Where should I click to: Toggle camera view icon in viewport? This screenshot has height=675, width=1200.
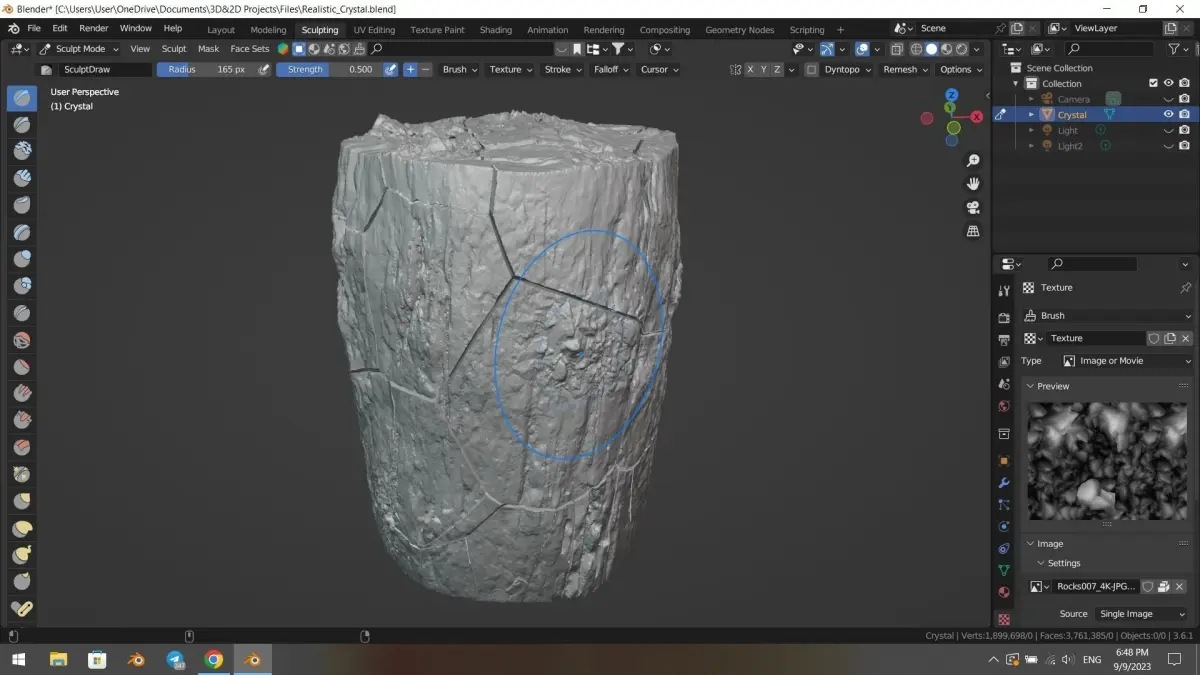click(972, 208)
